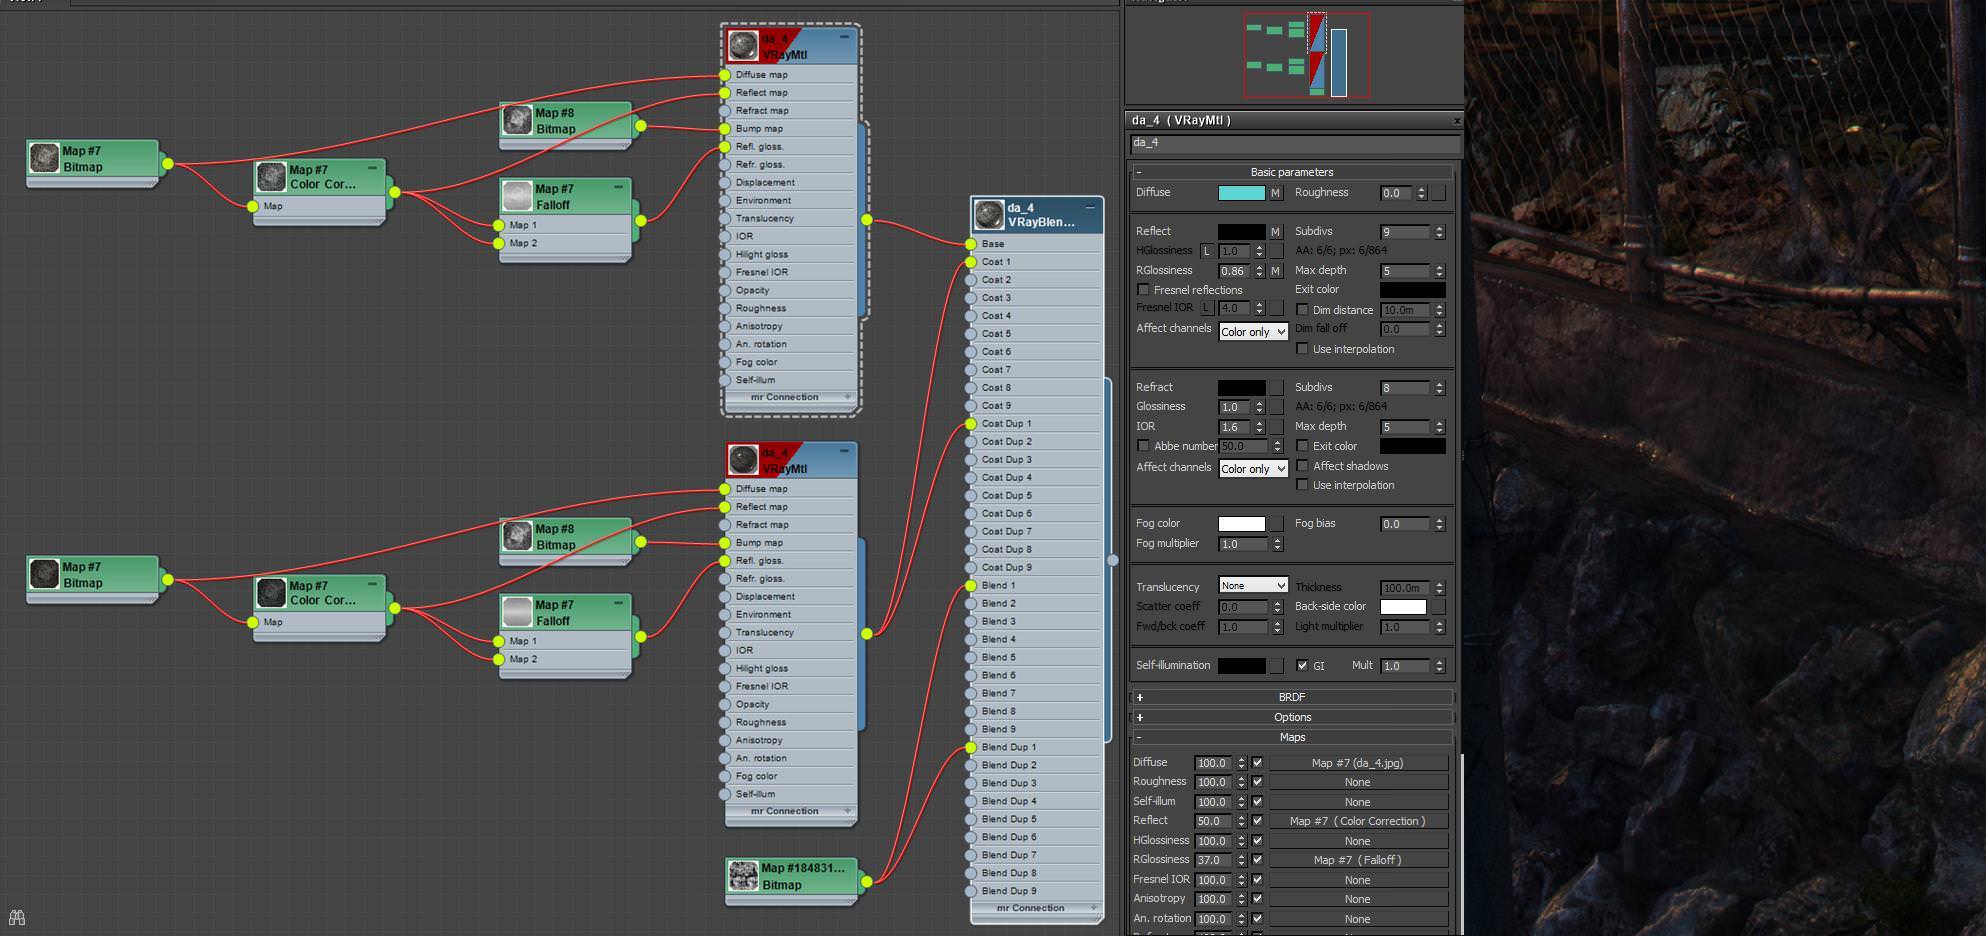Click the L lock button beside HGlossiness

click(1206, 251)
